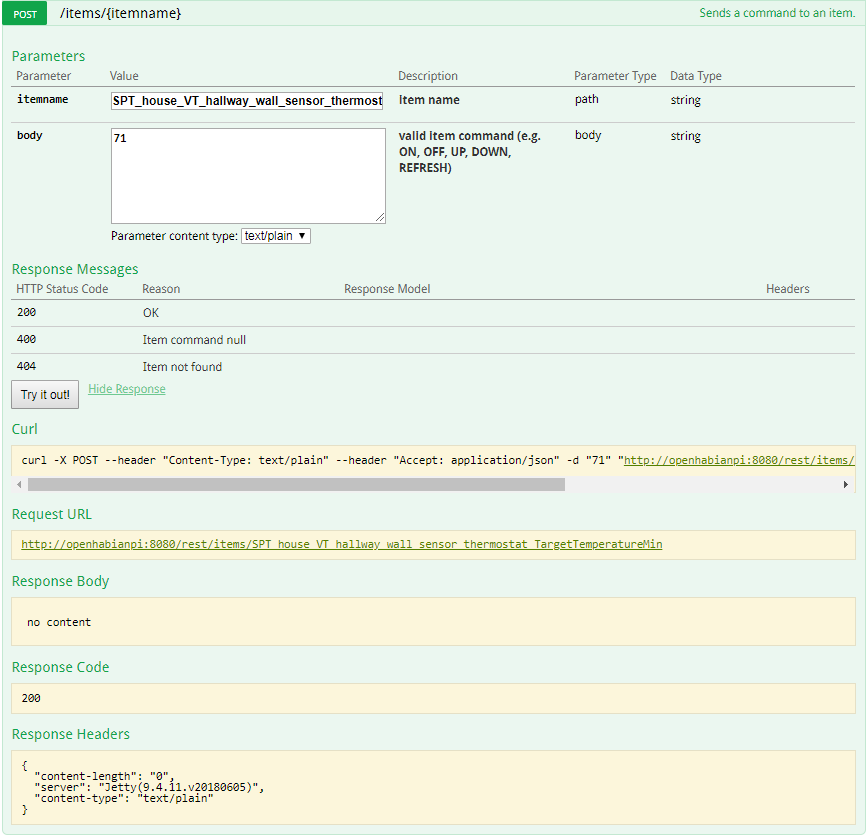
Task: Click the left scroll arrow of the Curl box
Action: [20, 484]
